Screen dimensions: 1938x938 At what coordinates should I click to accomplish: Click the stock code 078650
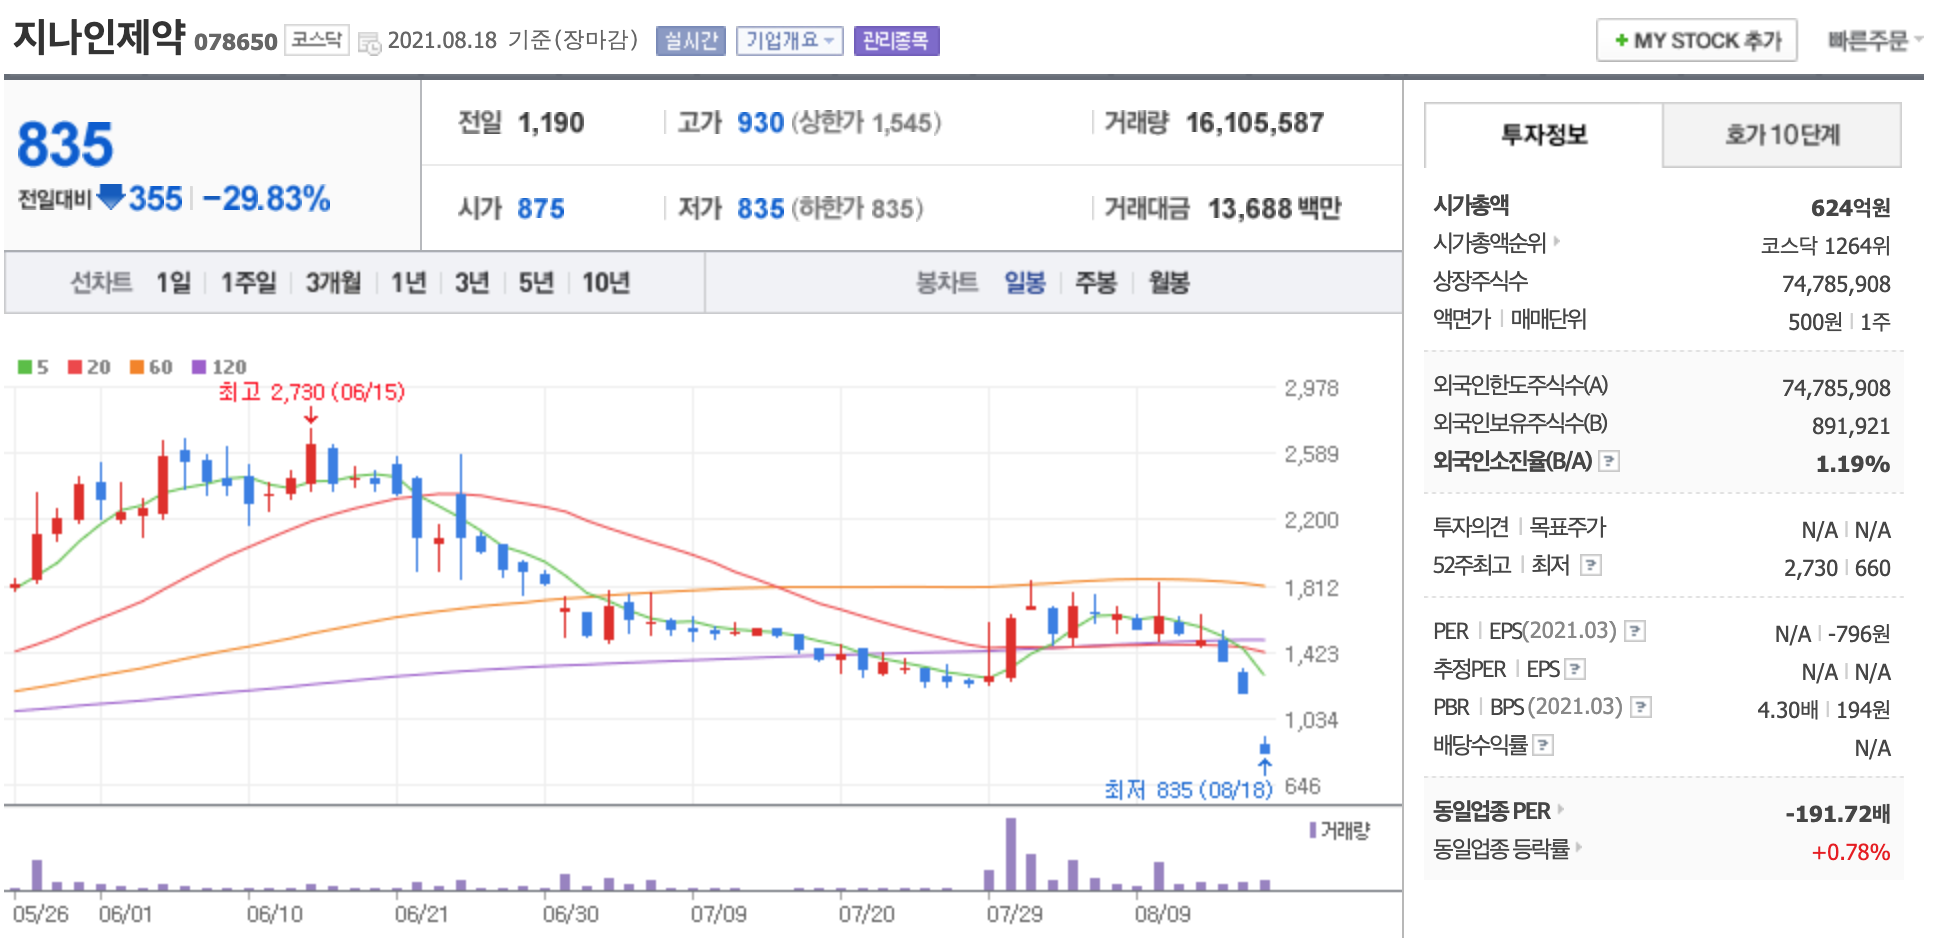coord(235,42)
